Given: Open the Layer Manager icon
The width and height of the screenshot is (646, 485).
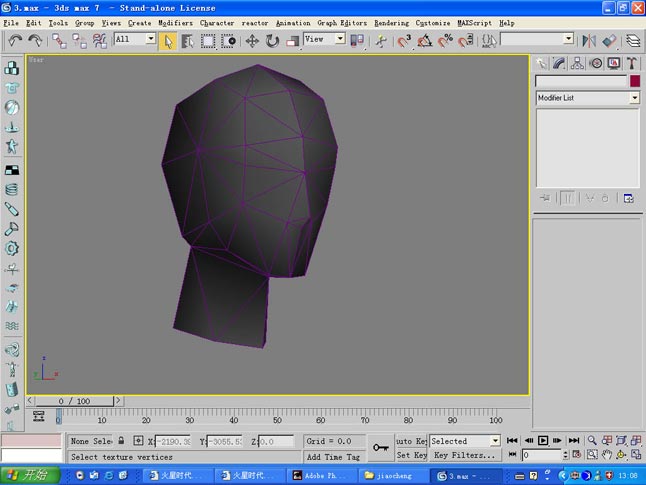Looking at the screenshot, I should click(633, 41).
